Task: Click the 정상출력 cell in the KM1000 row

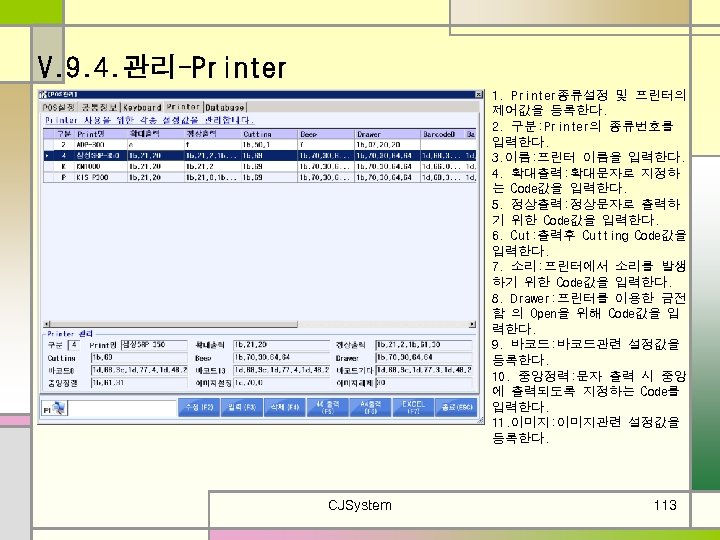Action: pos(213,166)
